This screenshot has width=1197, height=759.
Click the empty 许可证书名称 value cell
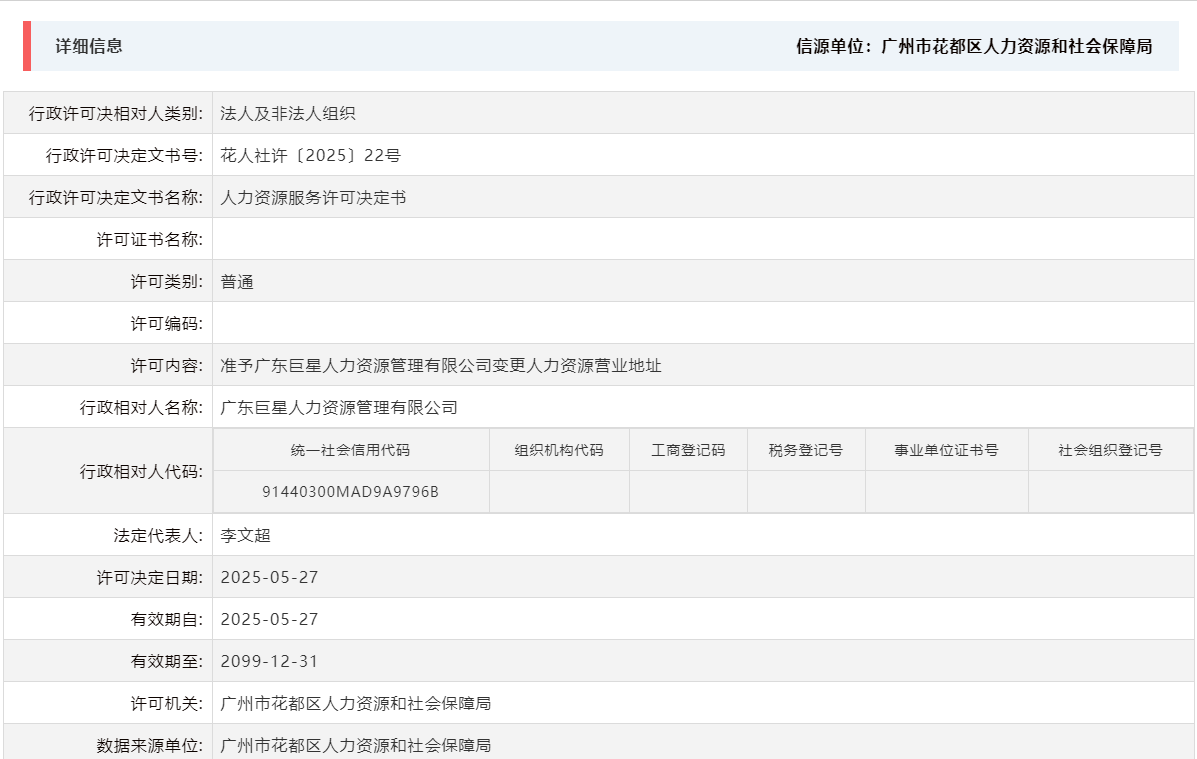[x=400, y=238]
